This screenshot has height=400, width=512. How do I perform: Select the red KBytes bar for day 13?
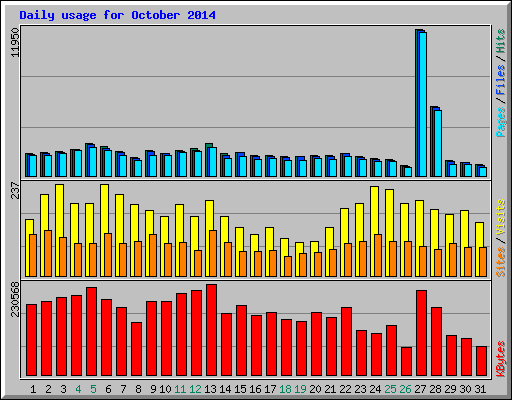211,330
